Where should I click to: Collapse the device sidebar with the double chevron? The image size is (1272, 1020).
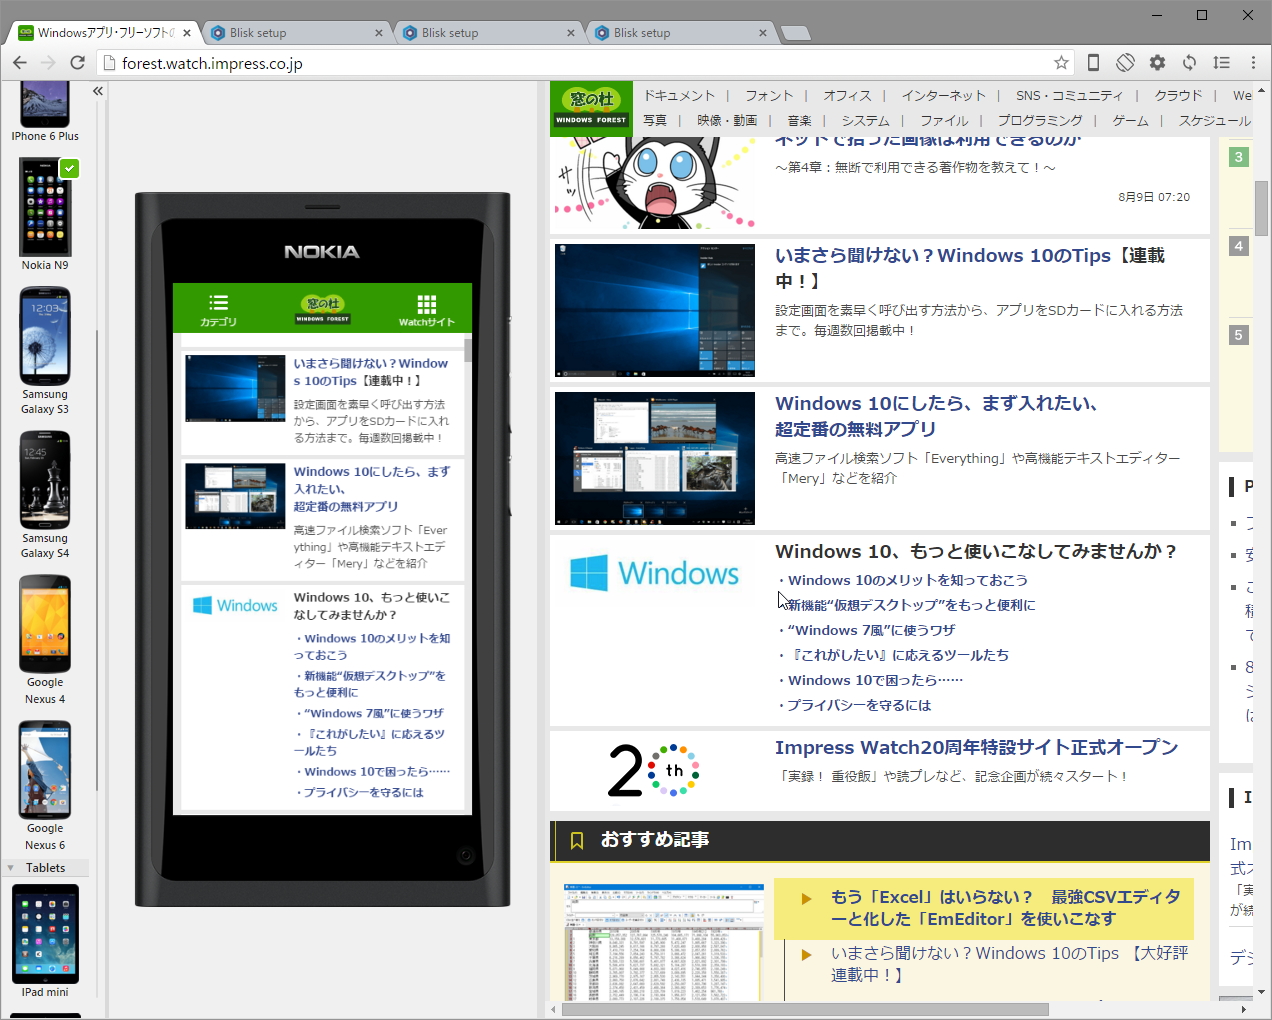coord(97,91)
